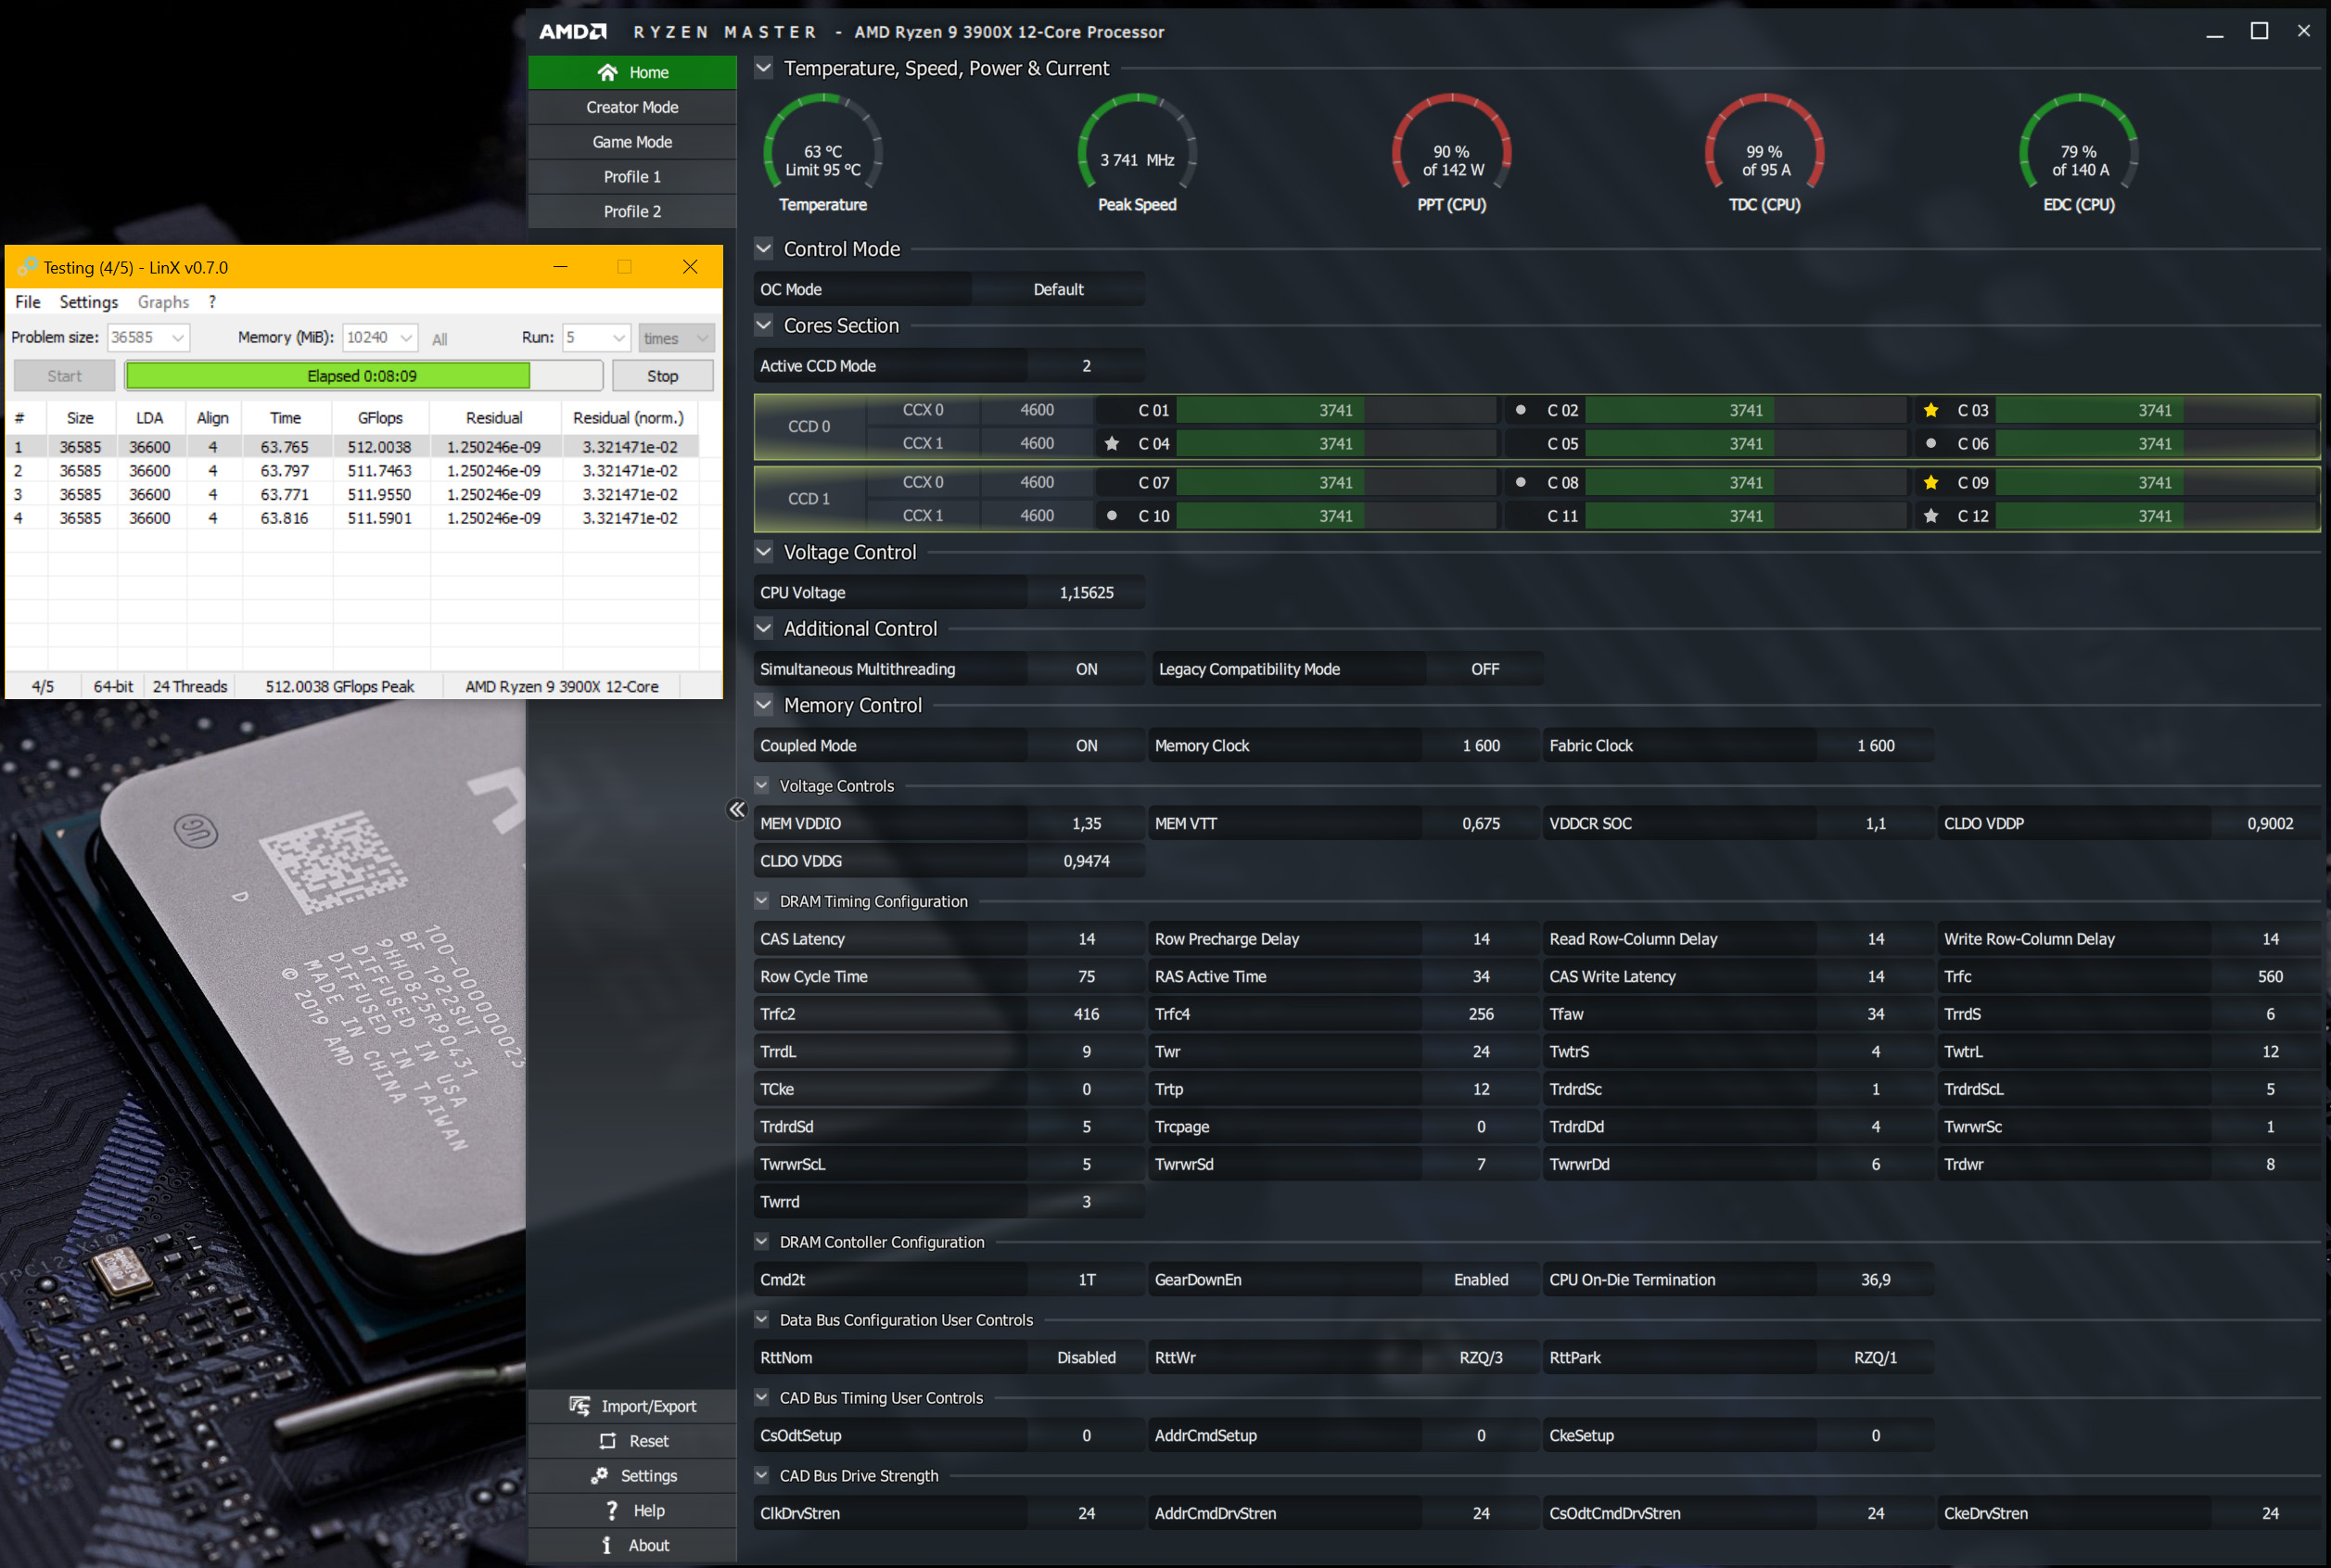Image resolution: width=2331 pixels, height=1568 pixels.
Task: Click the star icon beside core C 04
Action: (x=1112, y=443)
